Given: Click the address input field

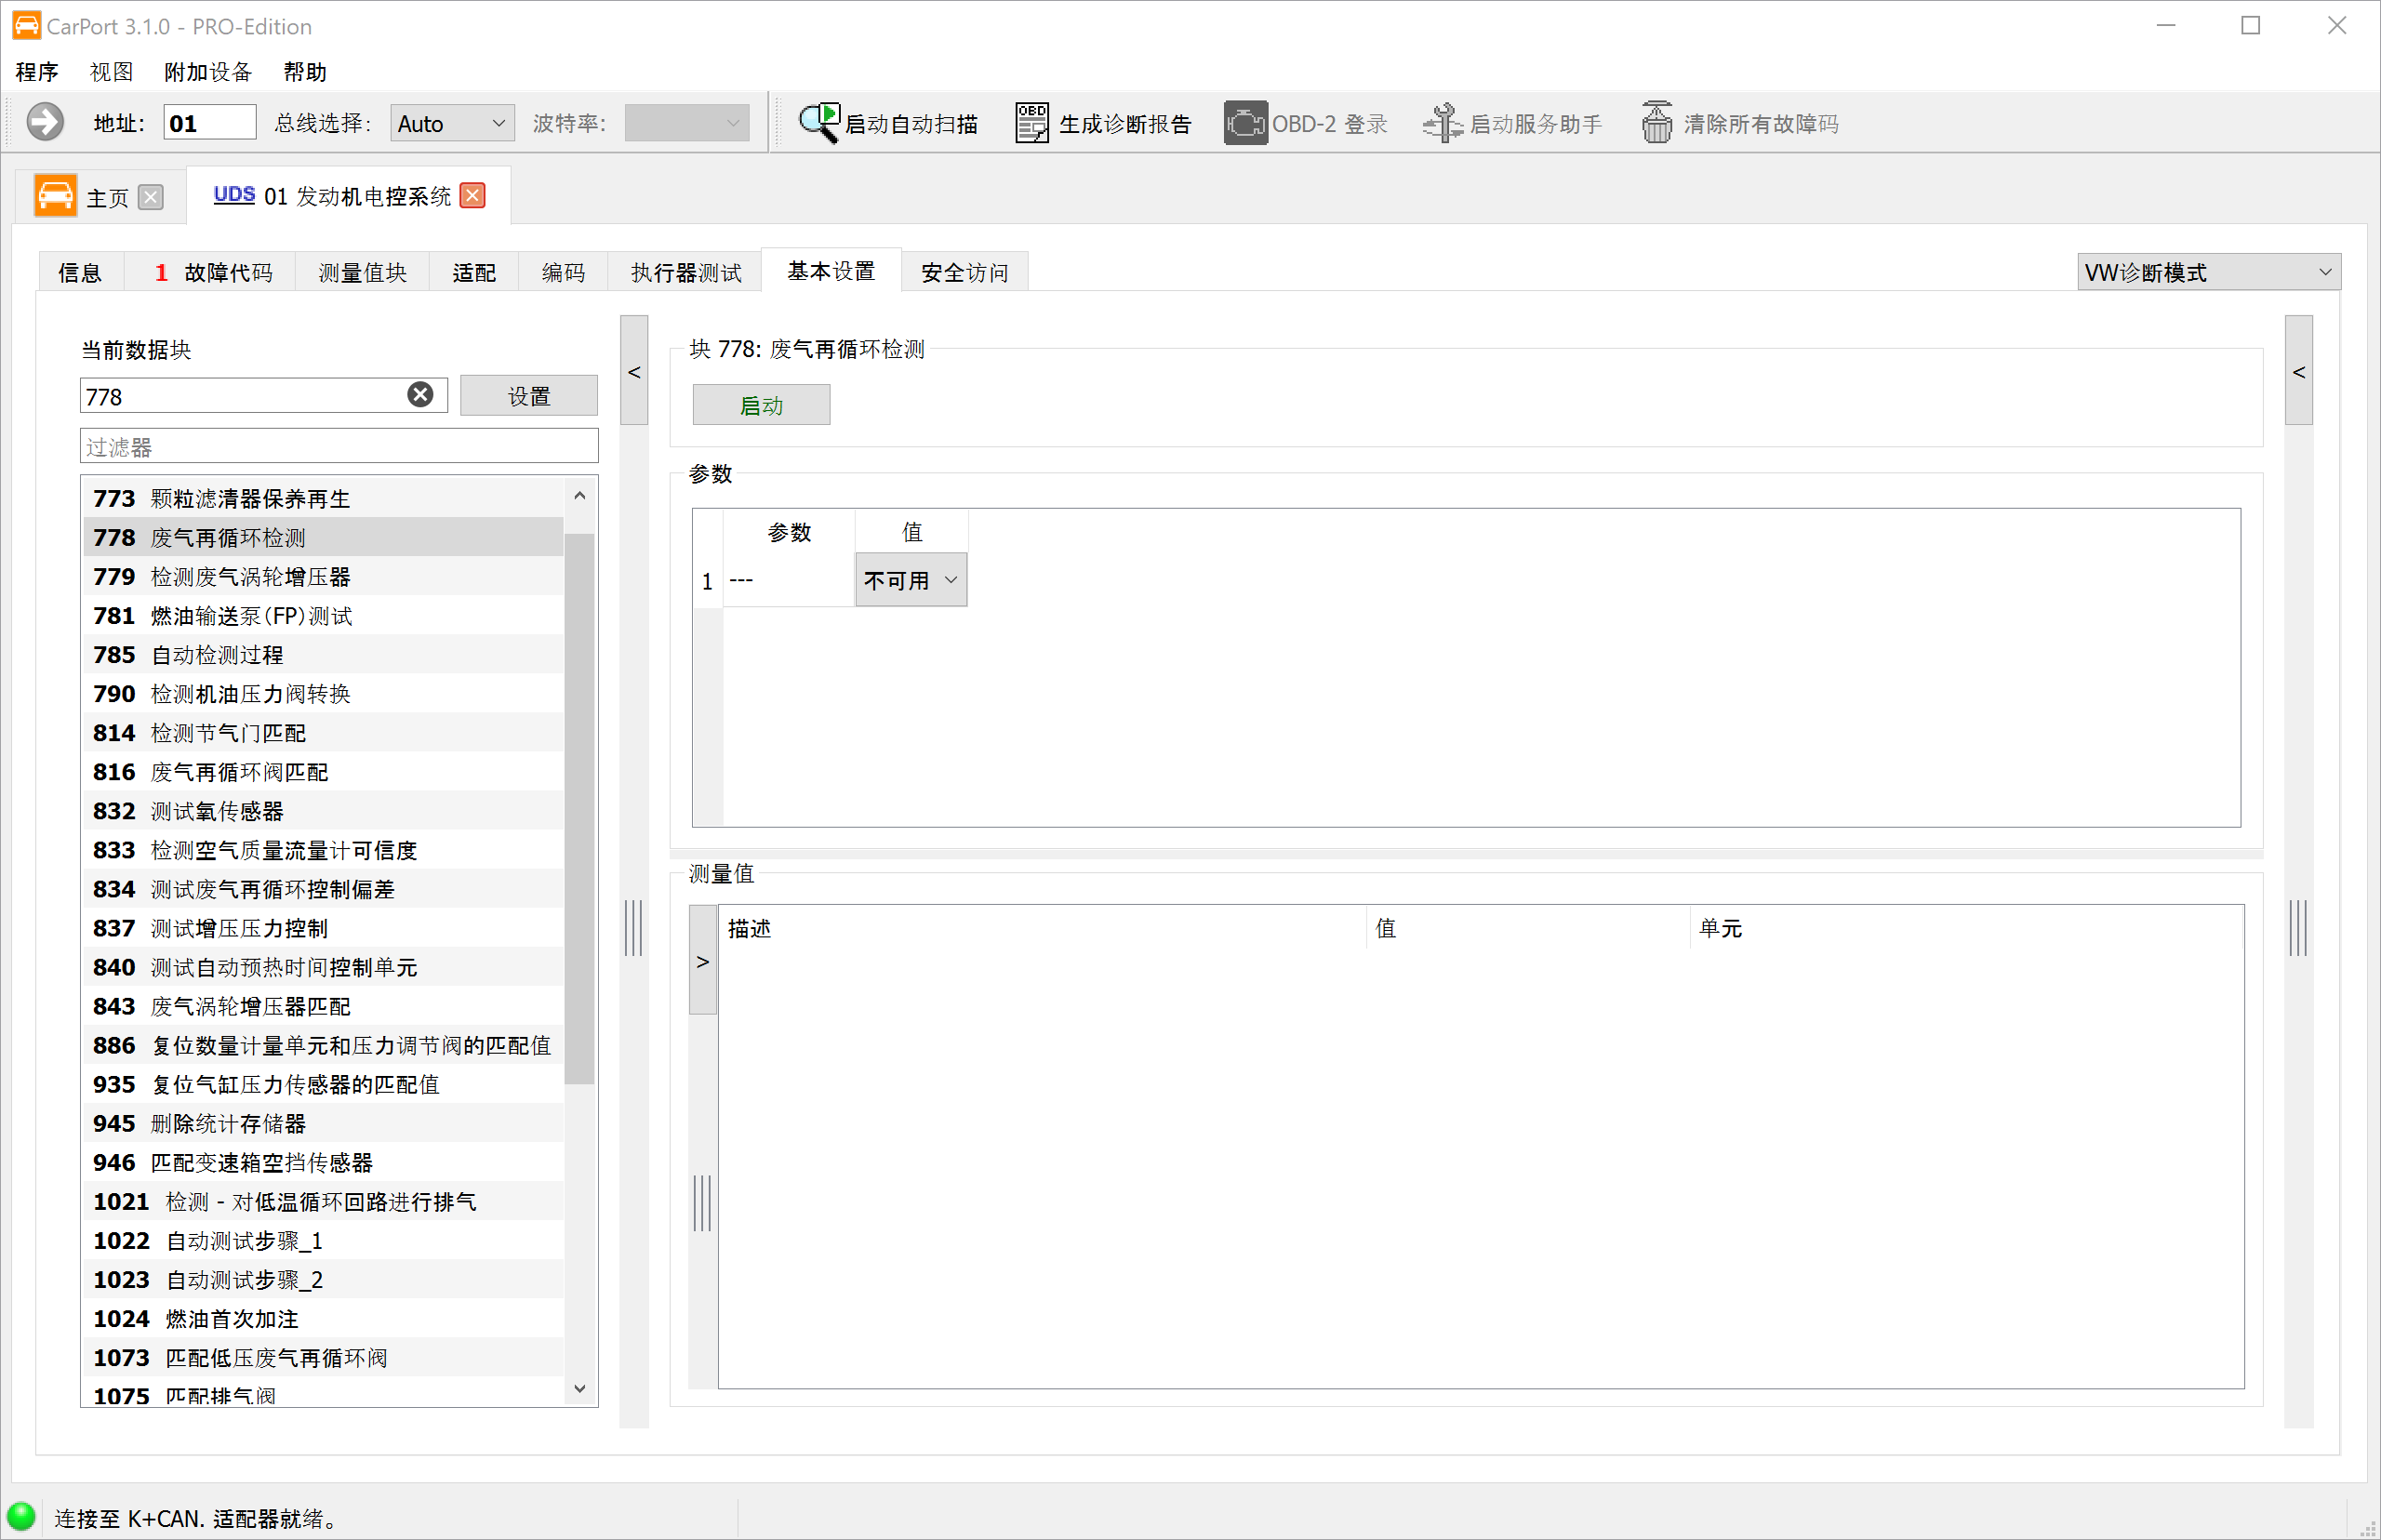Looking at the screenshot, I should click(x=210, y=123).
